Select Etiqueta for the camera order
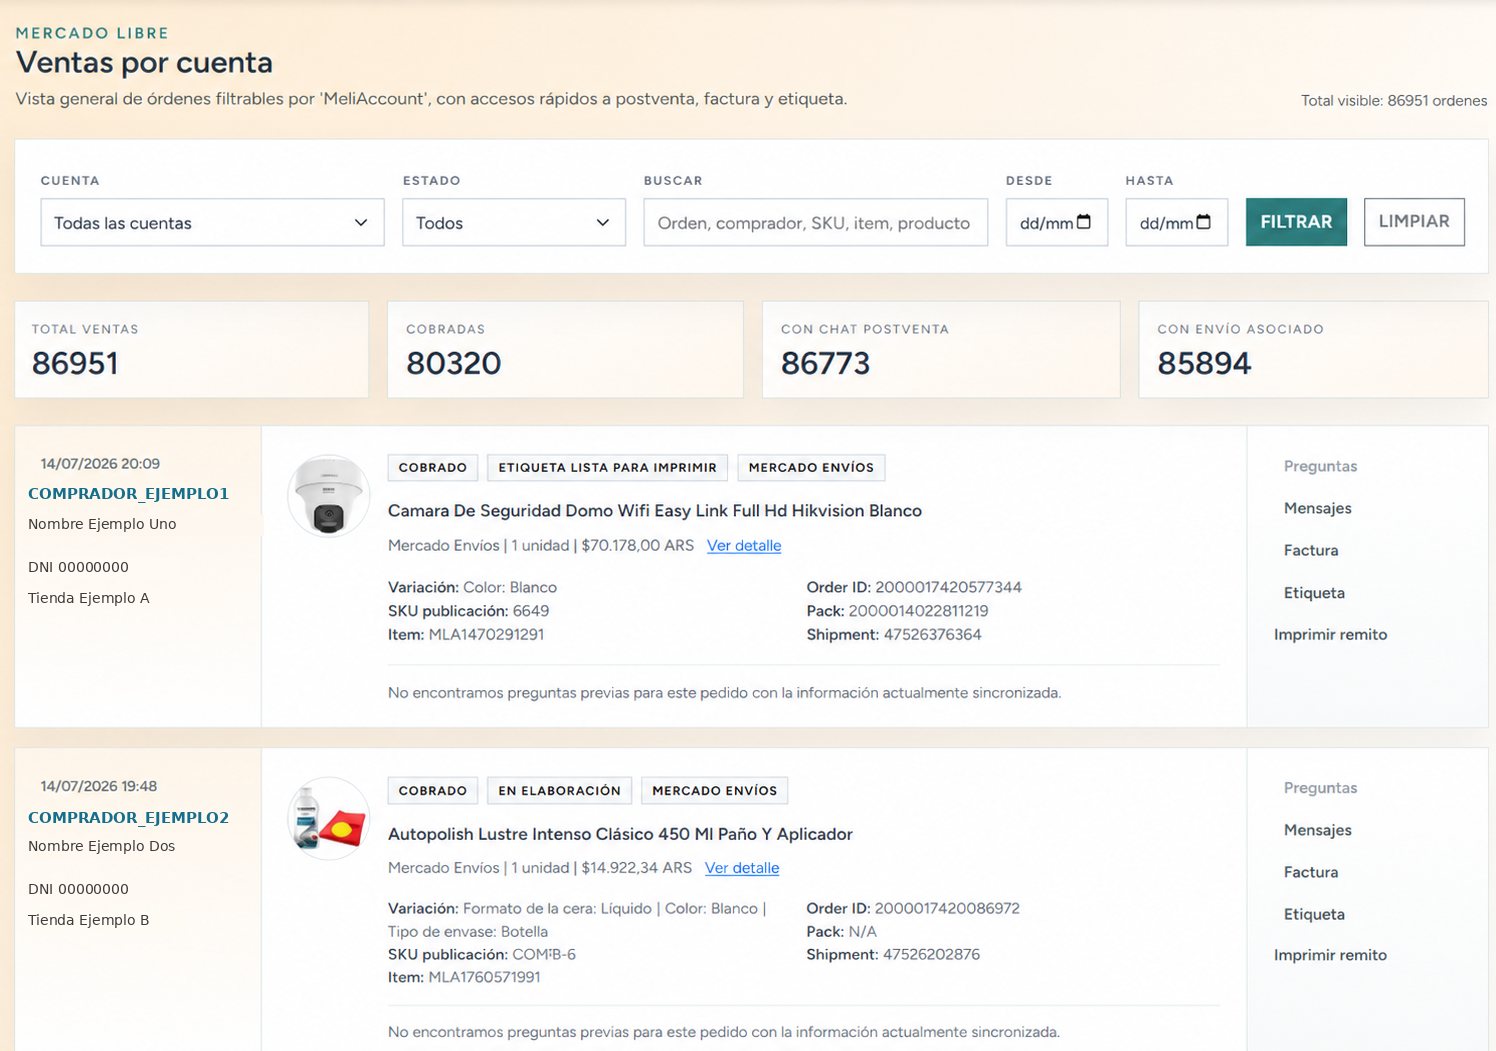1496x1051 pixels. tap(1314, 593)
